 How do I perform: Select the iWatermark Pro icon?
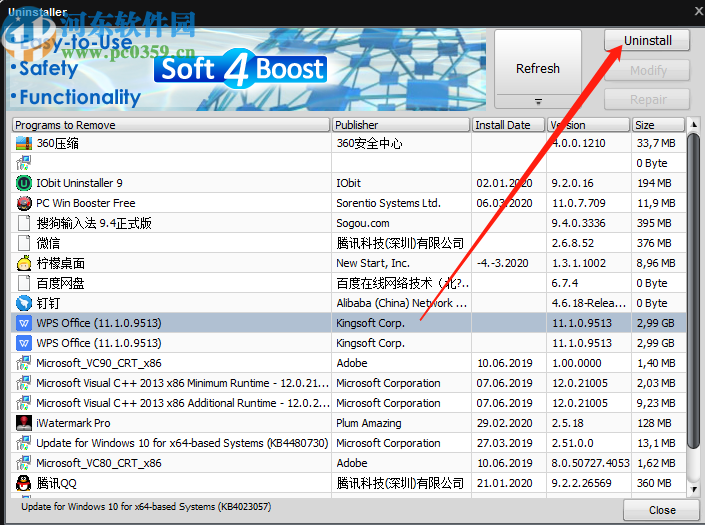[x=24, y=423]
